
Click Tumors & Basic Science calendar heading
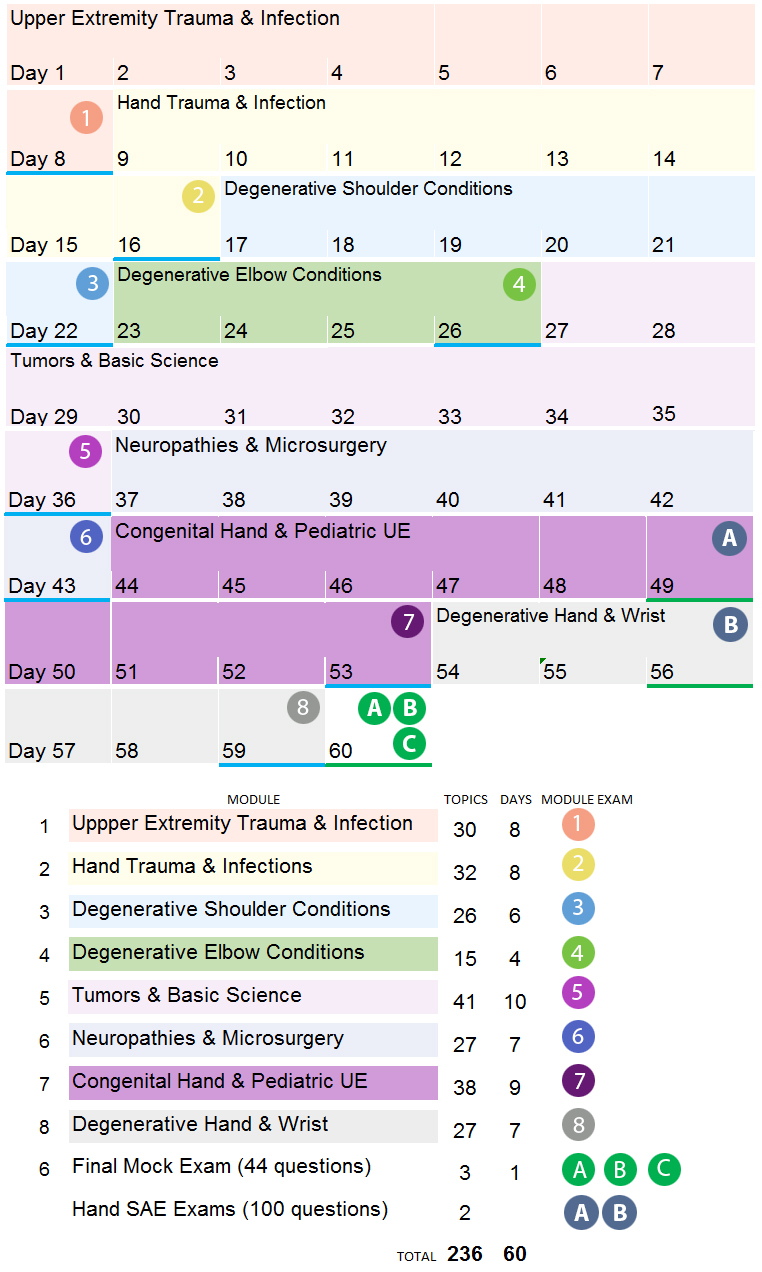[115, 361]
